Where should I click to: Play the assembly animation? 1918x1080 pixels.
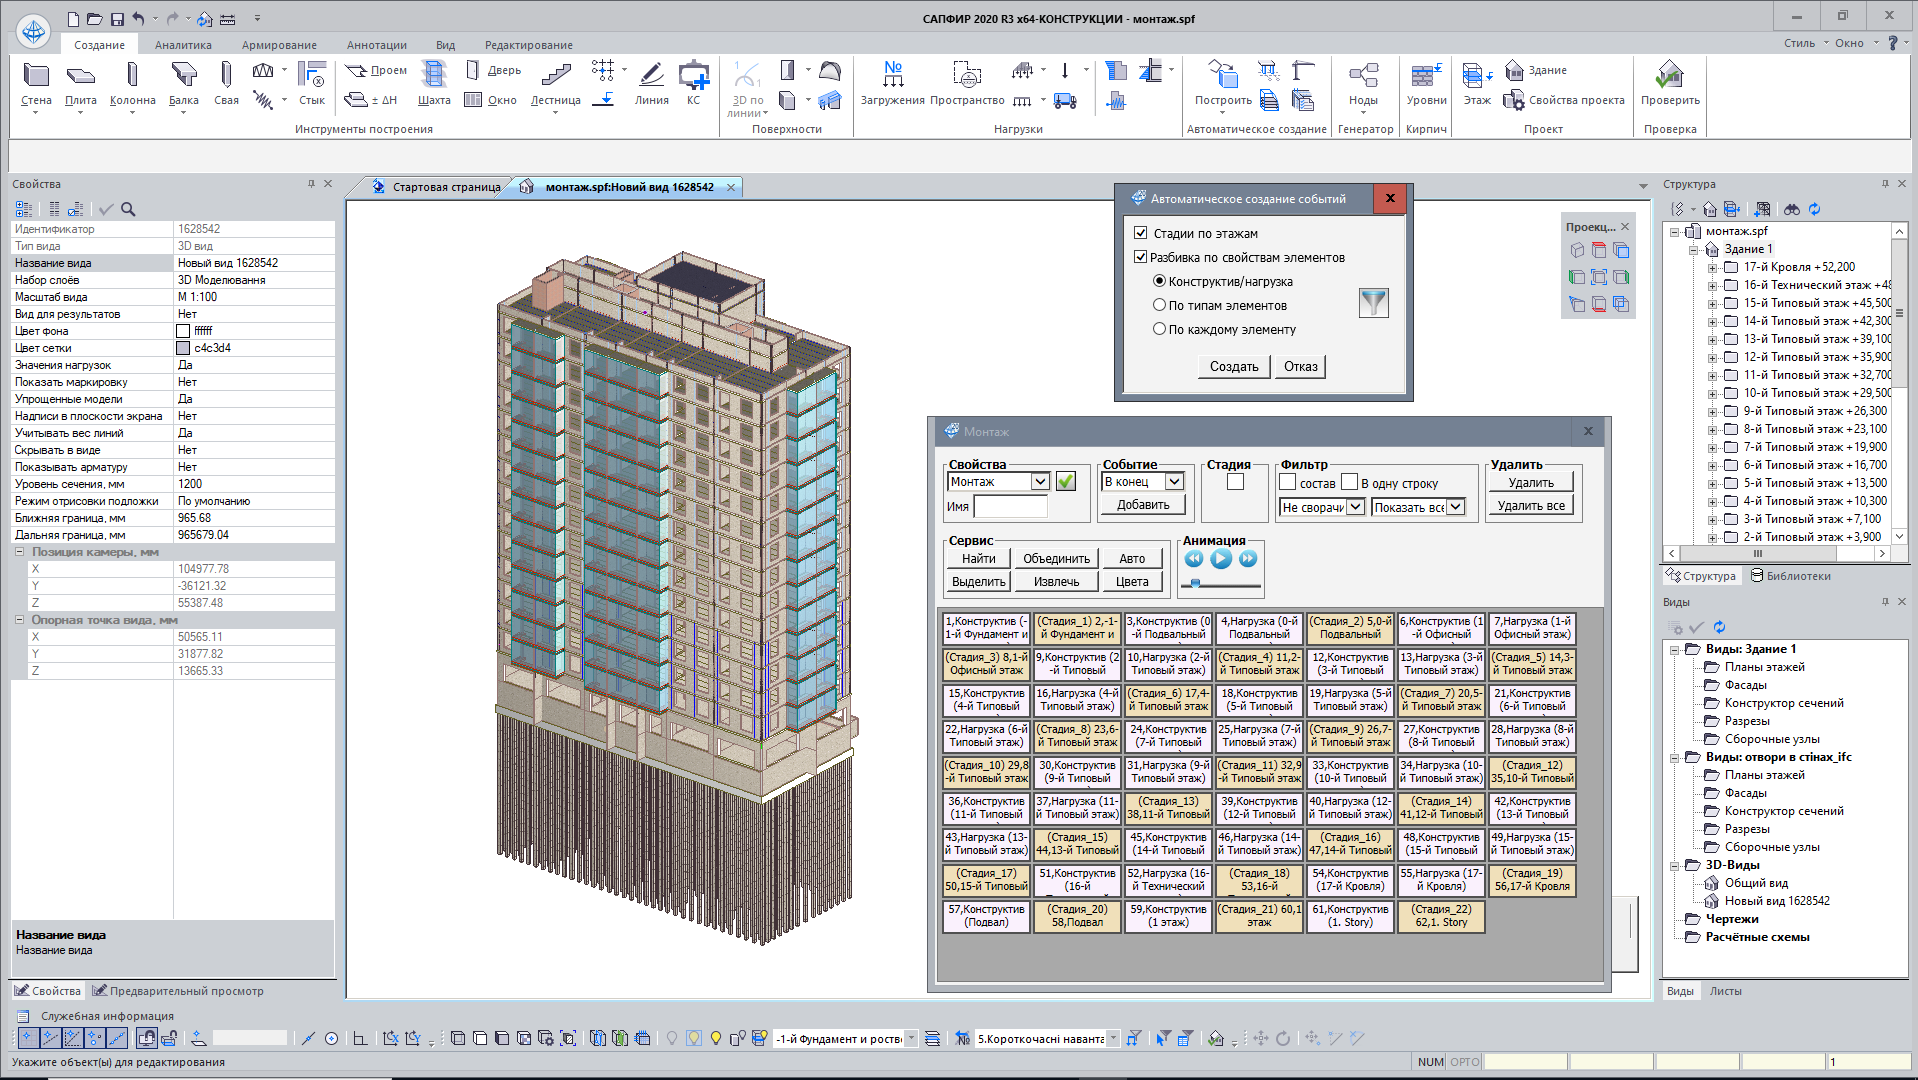point(1220,559)
